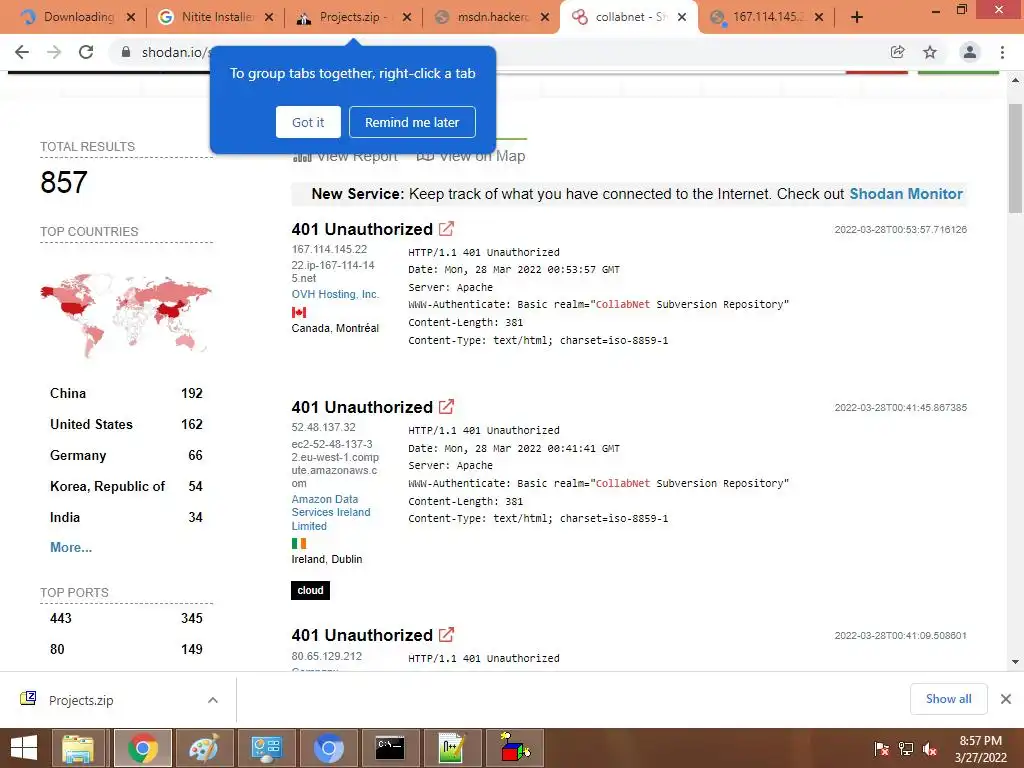Select IP address 52.48.137.32 text
The width and height of the screenshot is (1024, 768).
(324, 427)
